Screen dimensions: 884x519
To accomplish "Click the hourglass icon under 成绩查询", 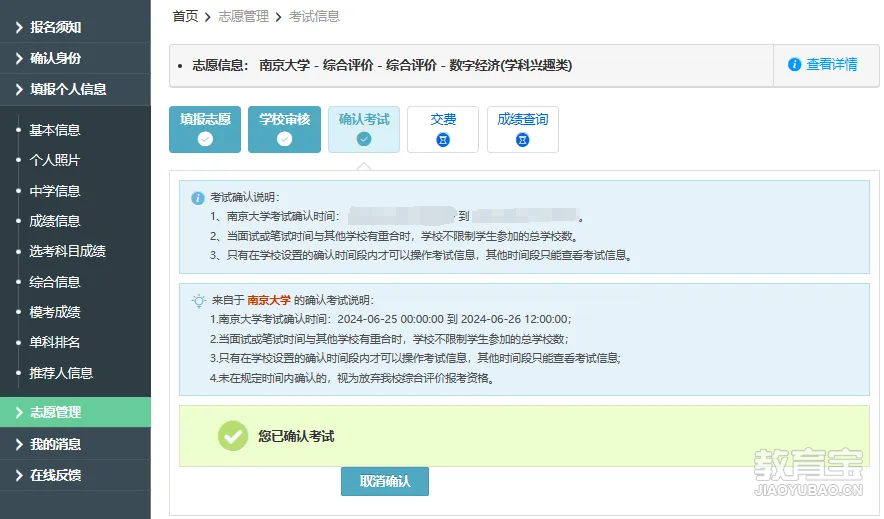I will pos(523,140).
